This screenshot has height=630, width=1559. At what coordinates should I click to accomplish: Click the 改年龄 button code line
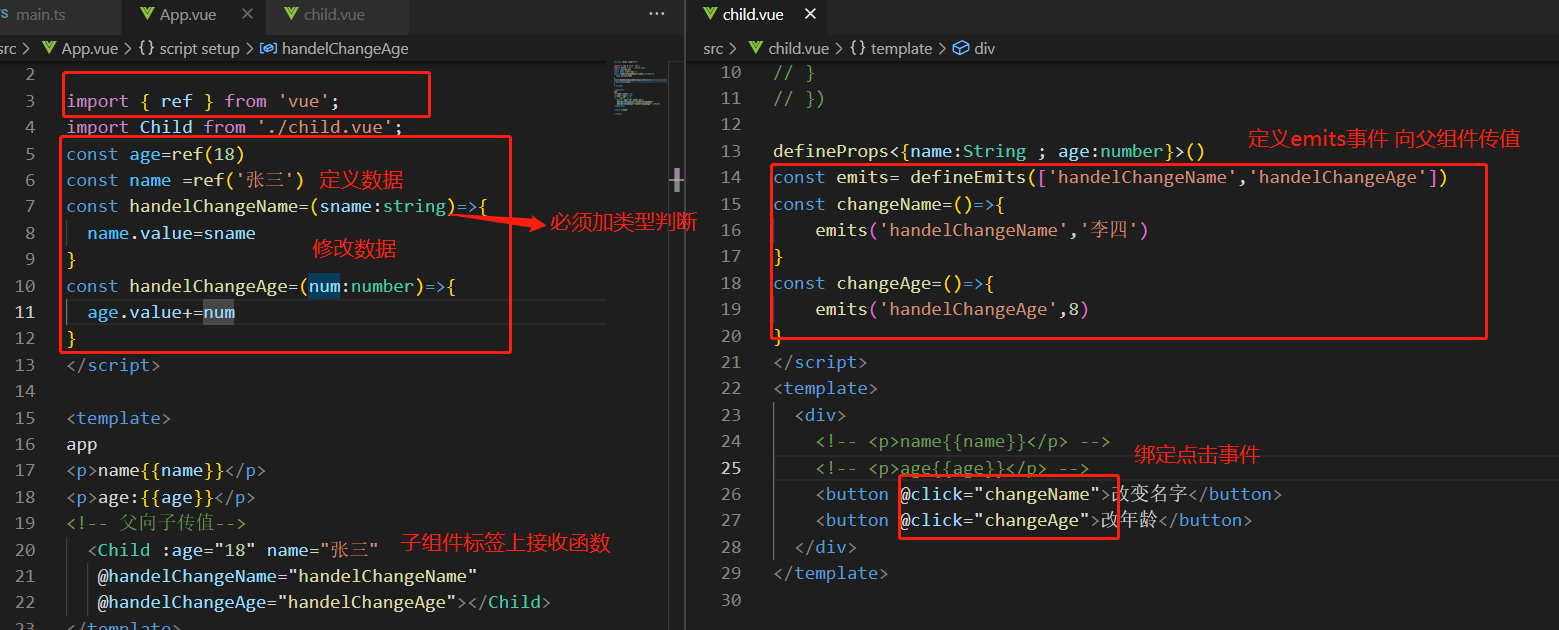coord(1034,520)
